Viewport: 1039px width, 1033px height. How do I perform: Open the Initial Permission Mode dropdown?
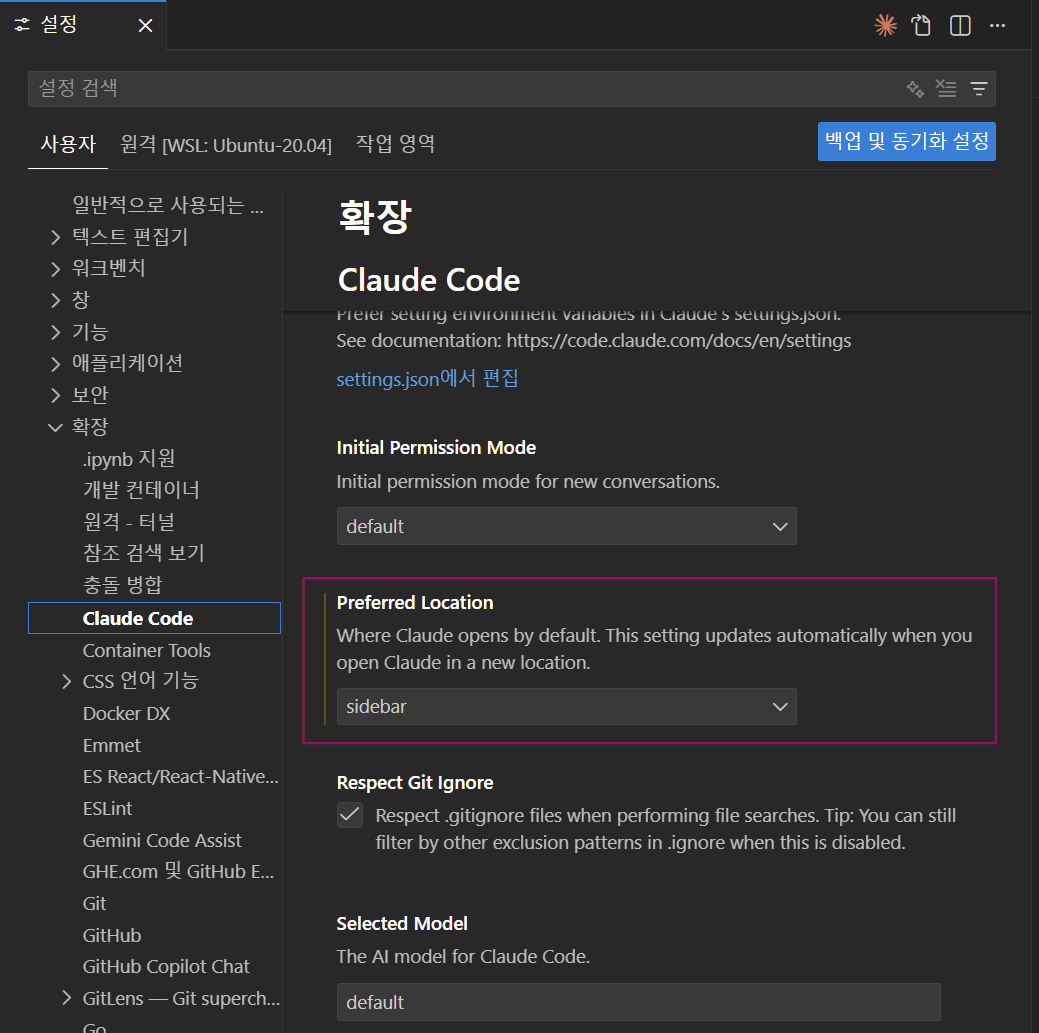567,526
